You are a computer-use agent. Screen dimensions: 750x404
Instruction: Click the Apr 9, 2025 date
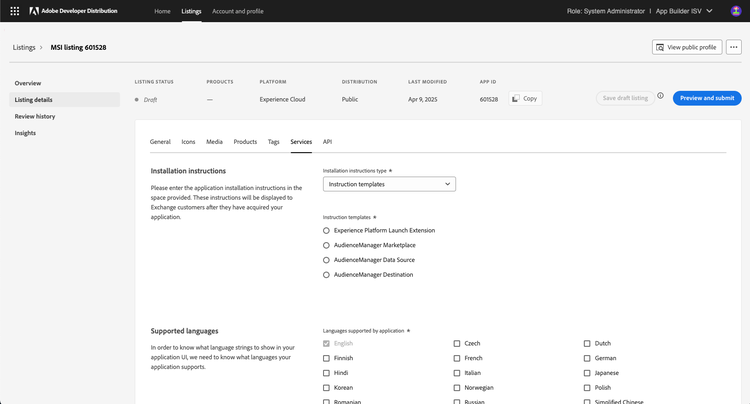tap(422, 99)
